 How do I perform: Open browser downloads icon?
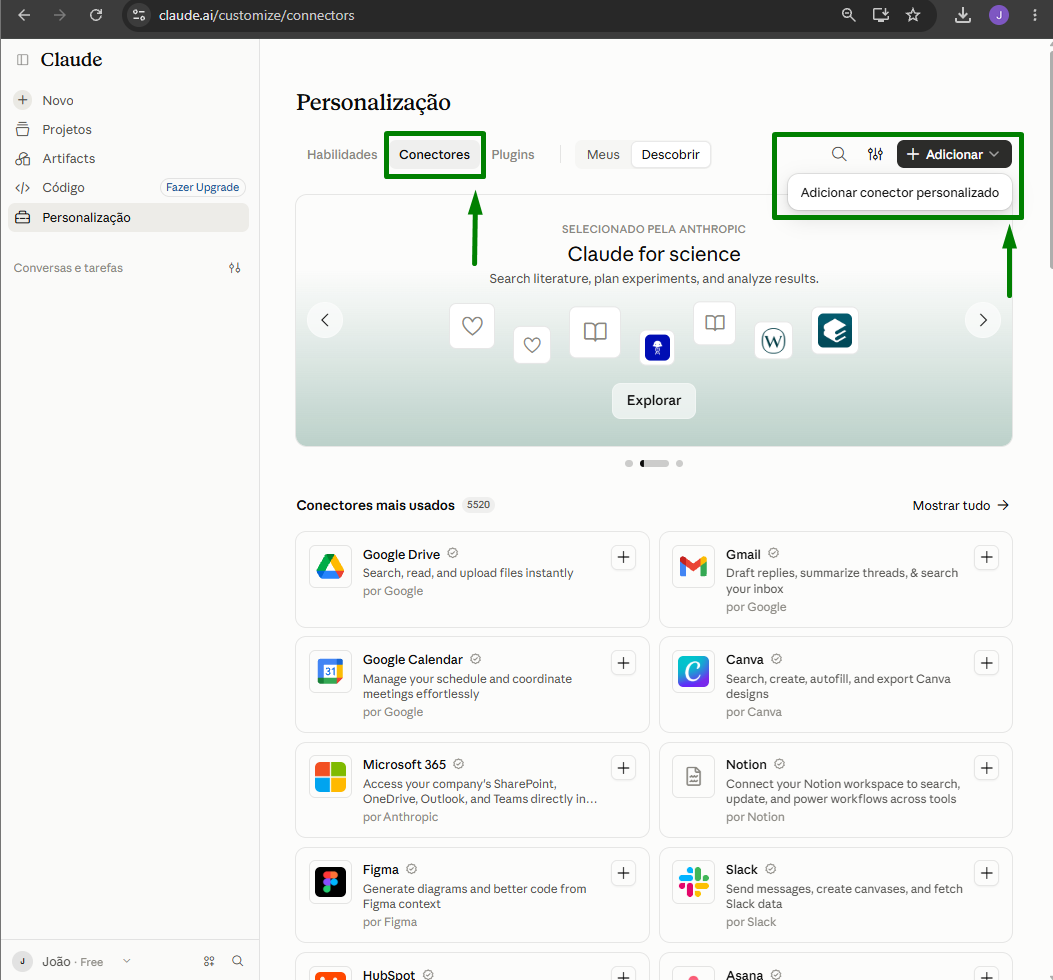coord(963,15)
